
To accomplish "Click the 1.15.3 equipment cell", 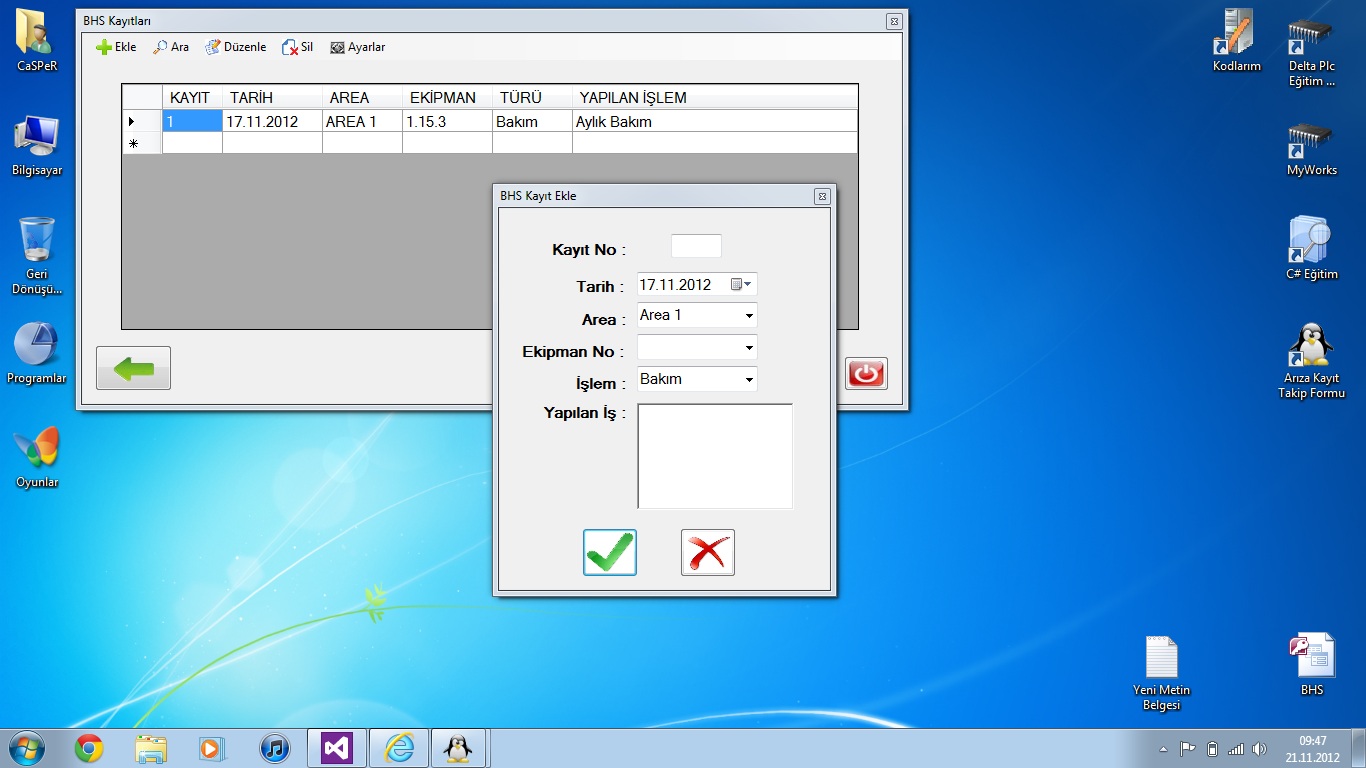I will (447, 121).
